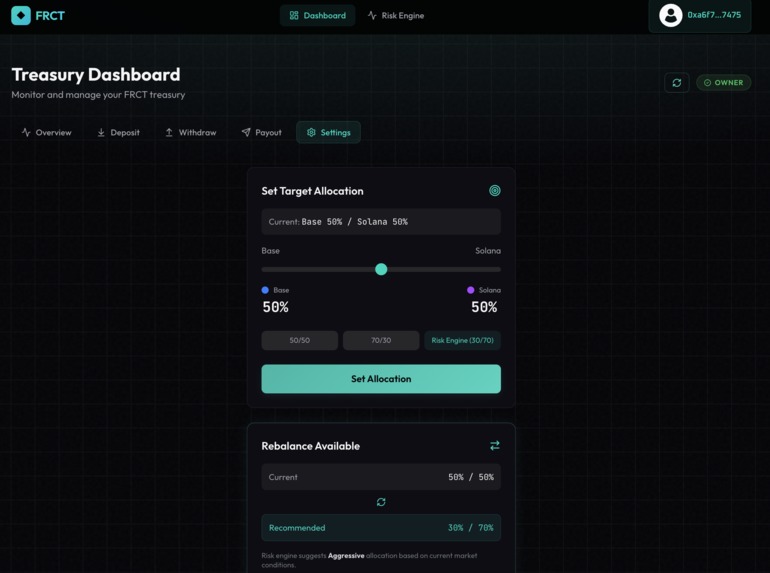Click the blue Base color dot
Screen dimensions: 770x573
tap(265, 290)
